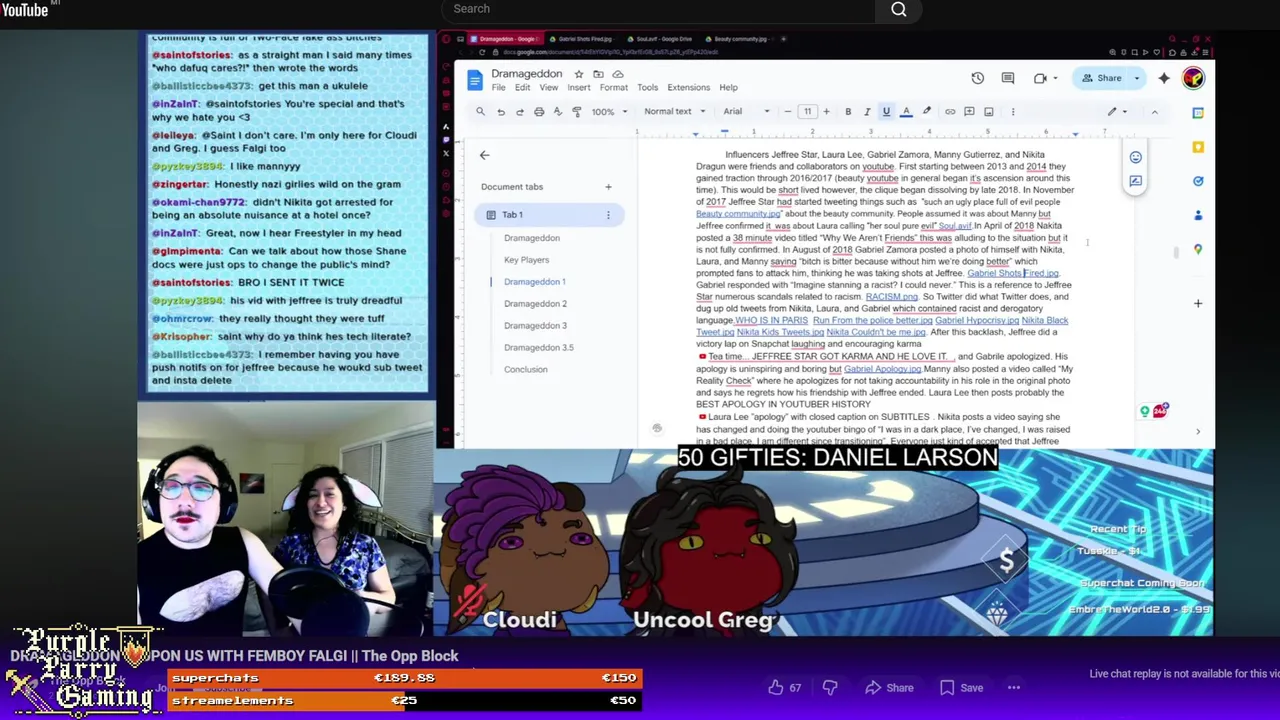Open the Normal text style dropdown
The height and width of the screenshot is (720, 1280).
(675, 112)
